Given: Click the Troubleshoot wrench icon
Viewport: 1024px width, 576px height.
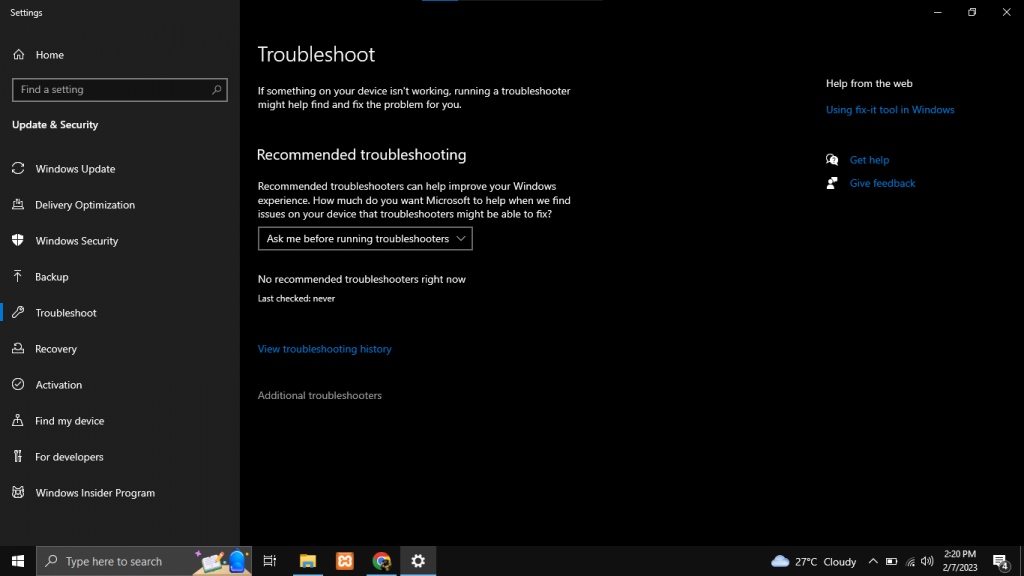Looking at the screenshot, I should (x=18, y=312).
